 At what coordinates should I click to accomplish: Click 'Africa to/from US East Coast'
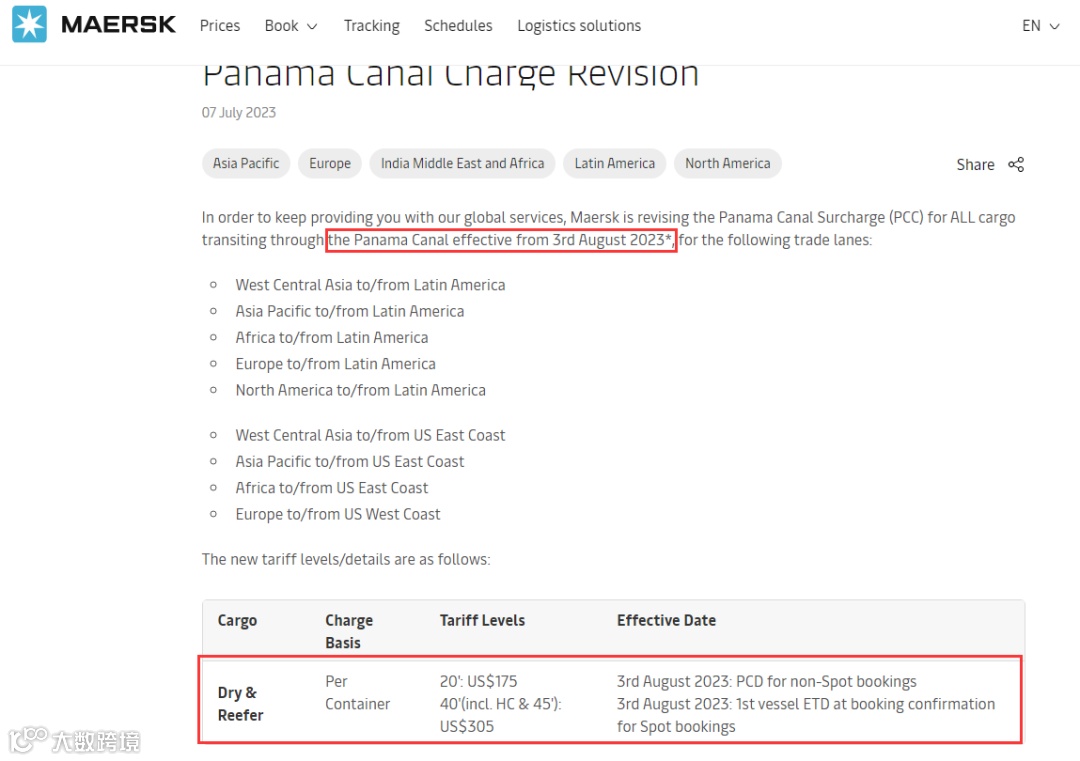point(331,488)
